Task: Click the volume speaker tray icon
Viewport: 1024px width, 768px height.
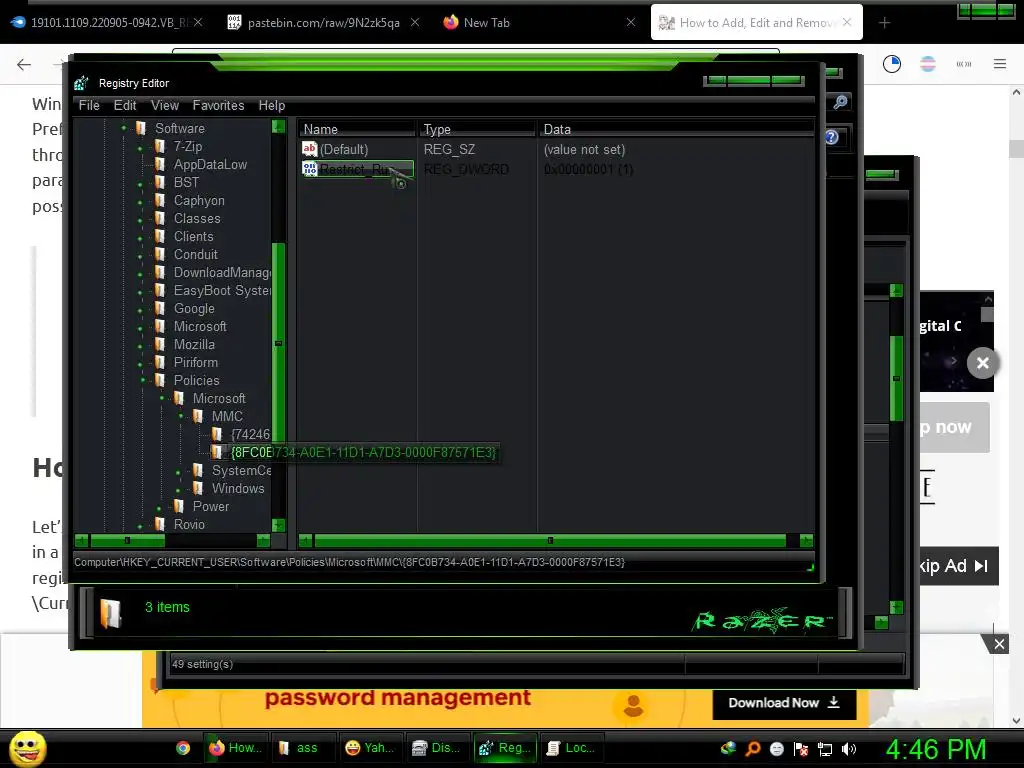Action: point(849,749)
